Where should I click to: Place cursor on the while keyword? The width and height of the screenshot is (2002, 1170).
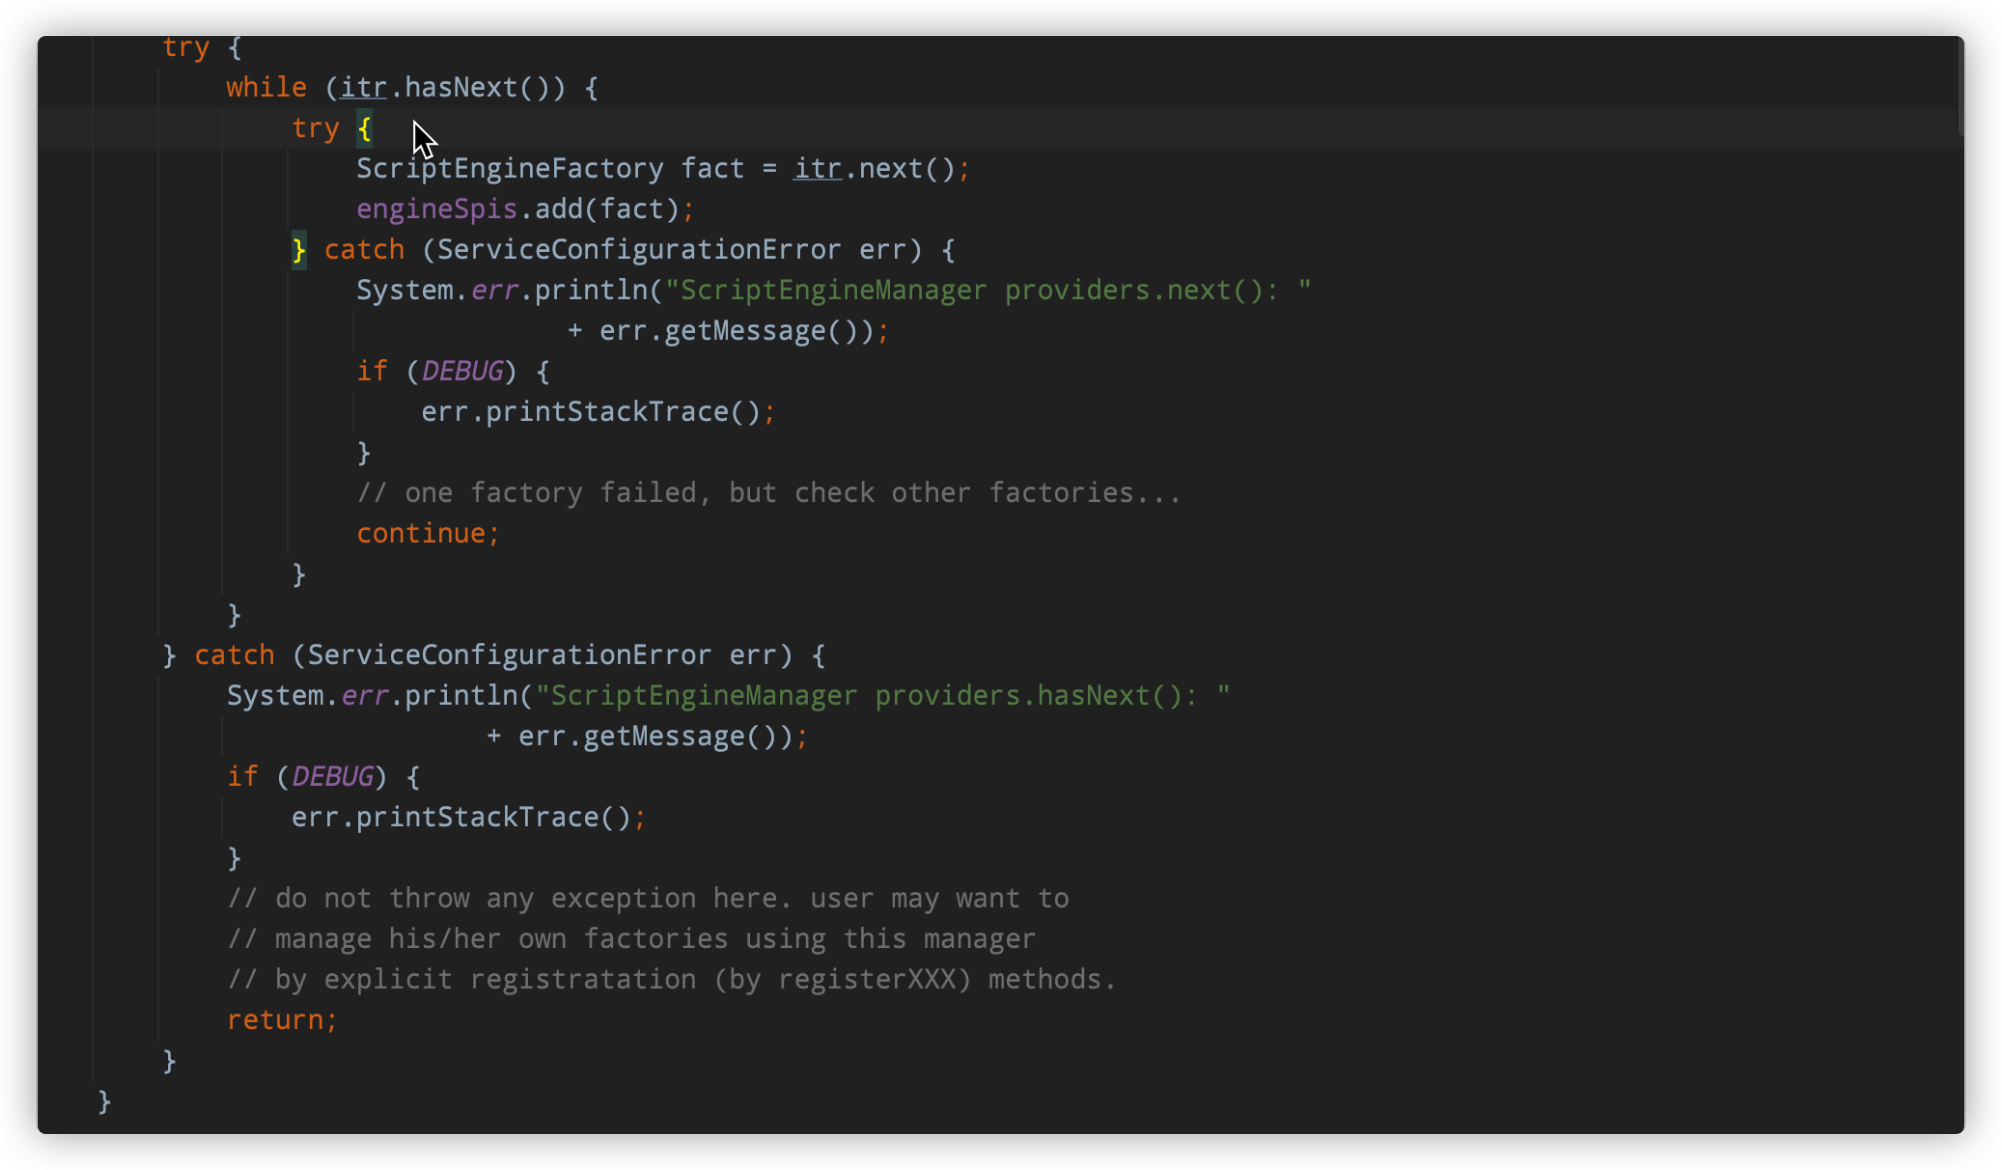pos(266,88)
